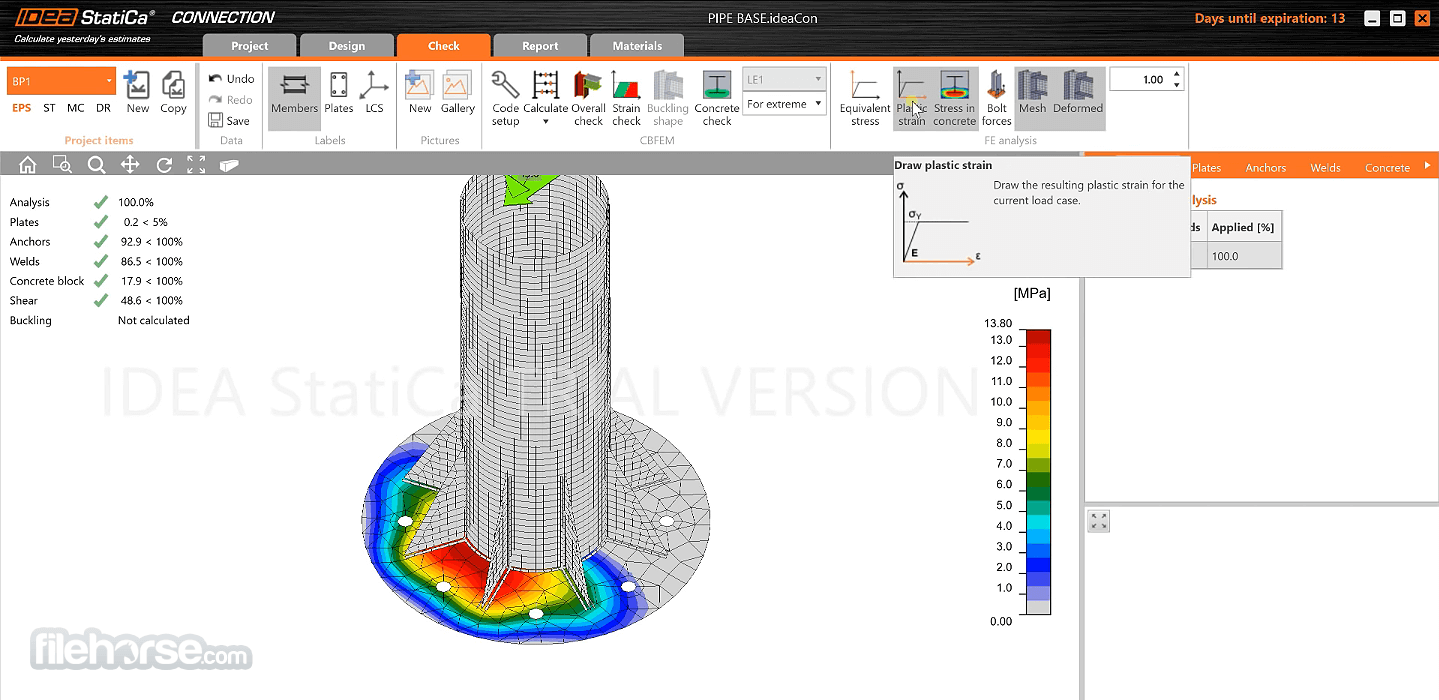This screenshot has width=1439, height=700.
Task: Reset view with the Home icon
Action: [x=28, y=165]
